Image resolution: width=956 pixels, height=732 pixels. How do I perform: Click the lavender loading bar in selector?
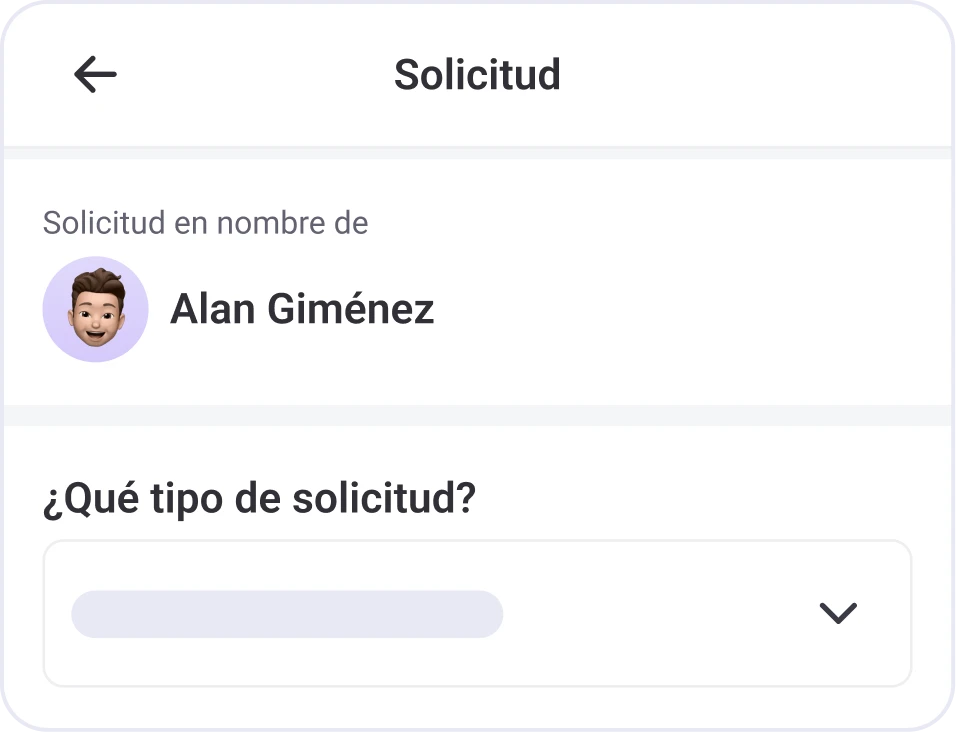(287, 613)
